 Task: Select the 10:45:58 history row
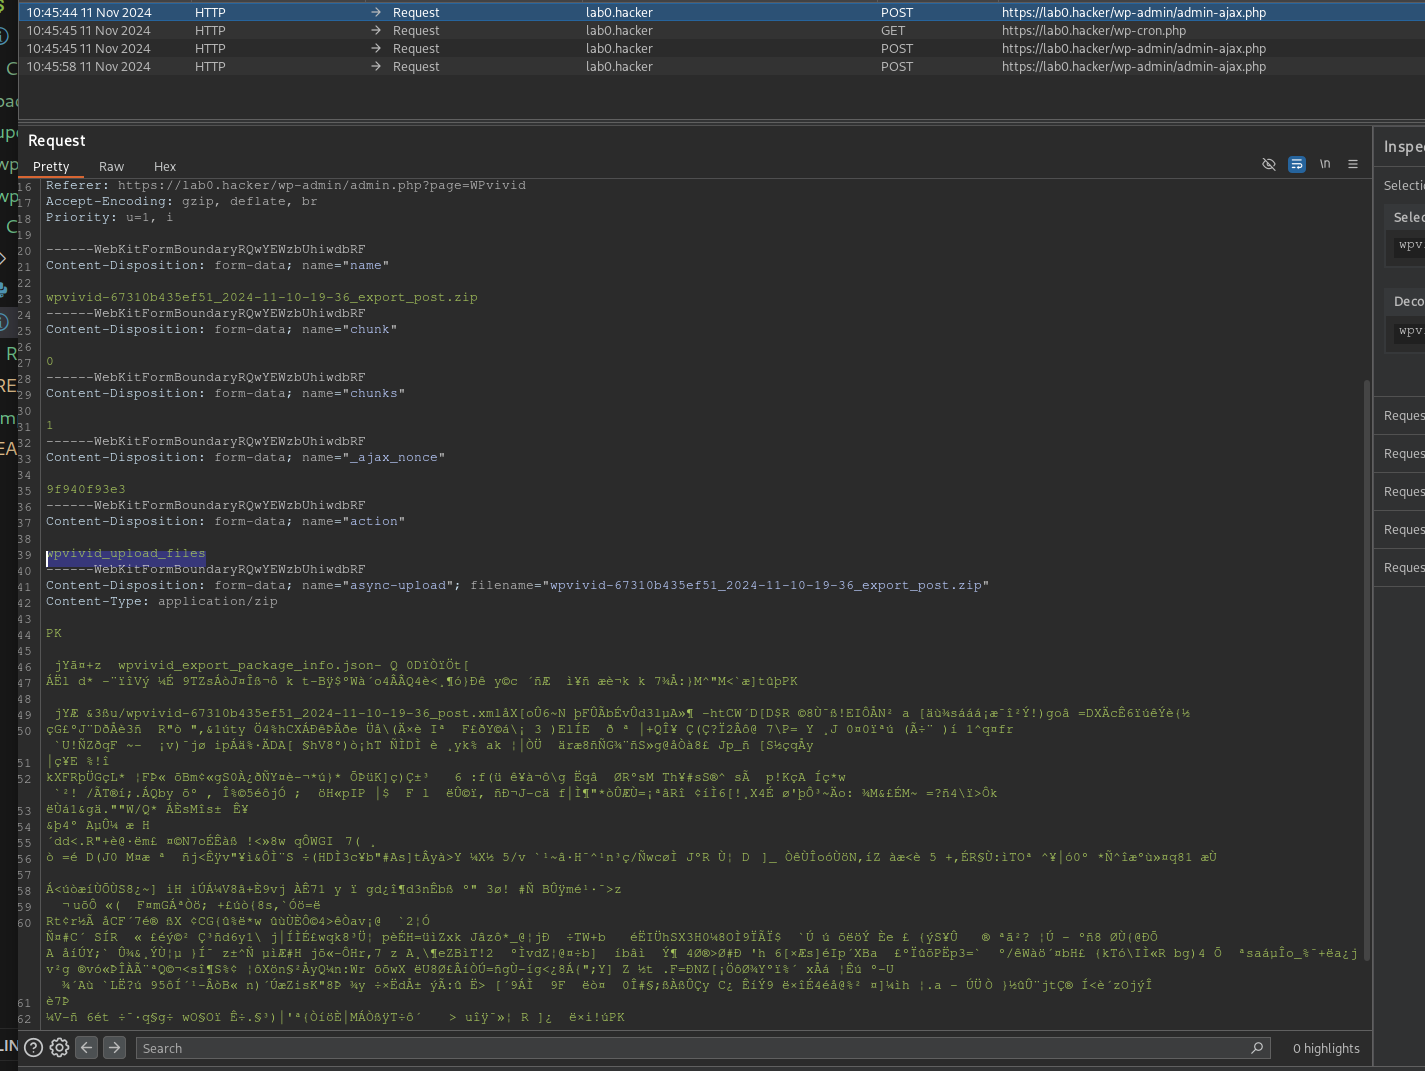point(721,66)
